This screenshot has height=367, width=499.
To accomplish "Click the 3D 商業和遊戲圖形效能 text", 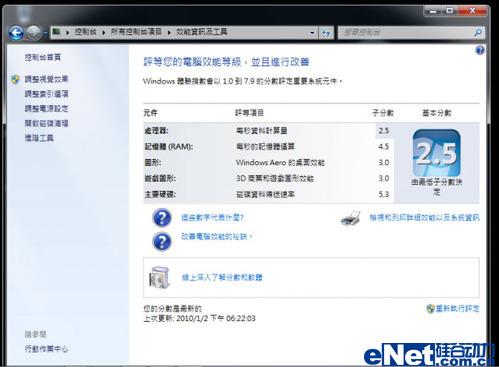I will coord(275,179).
